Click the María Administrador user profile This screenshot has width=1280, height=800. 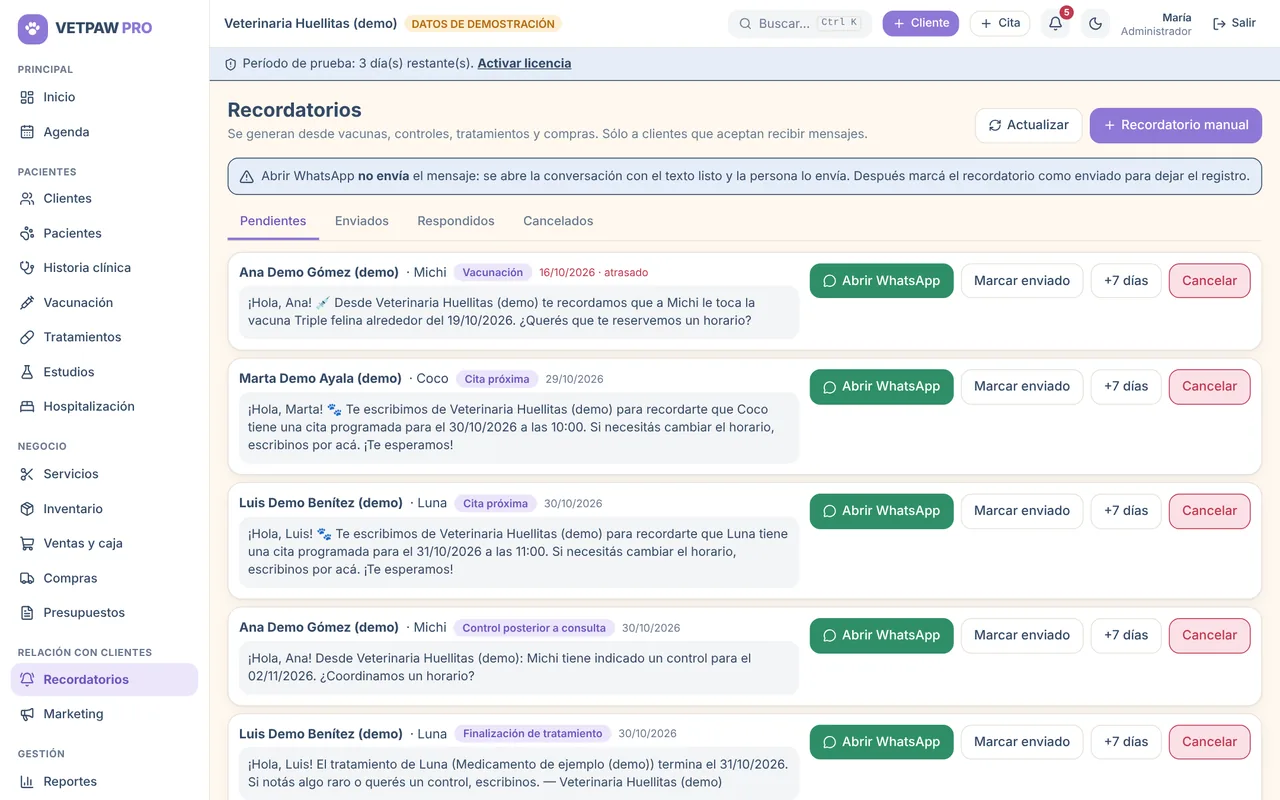click(1156, 24)
